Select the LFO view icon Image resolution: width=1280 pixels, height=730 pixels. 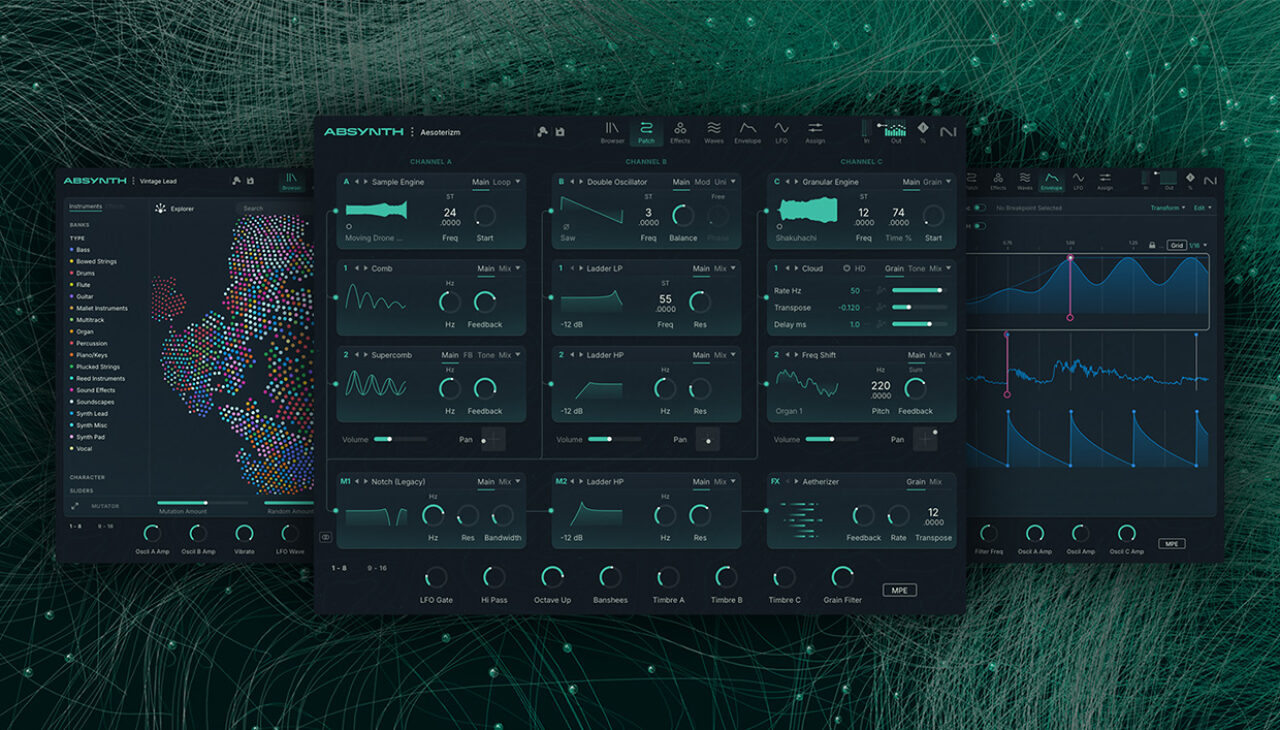(781, 131)
